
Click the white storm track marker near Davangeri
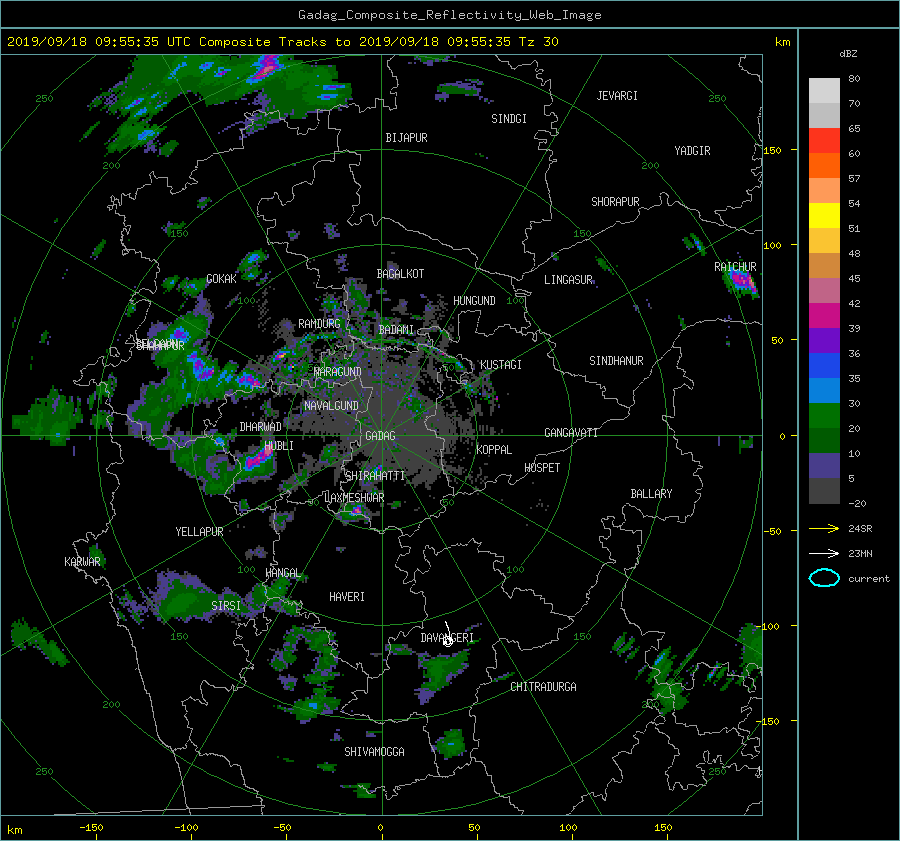point(448,640)
